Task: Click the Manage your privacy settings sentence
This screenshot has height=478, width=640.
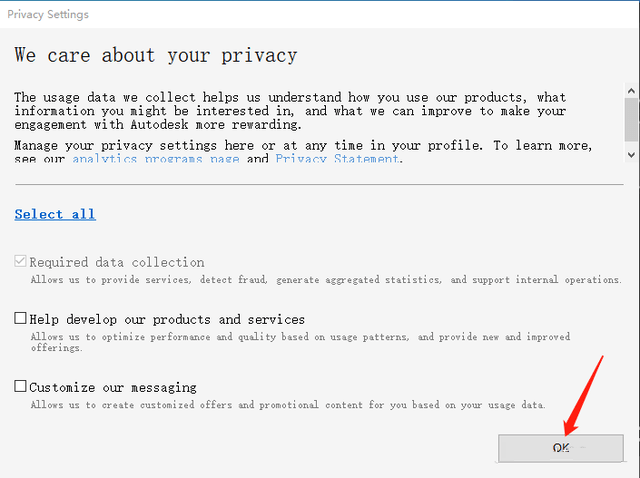Action: pos(300,145)
